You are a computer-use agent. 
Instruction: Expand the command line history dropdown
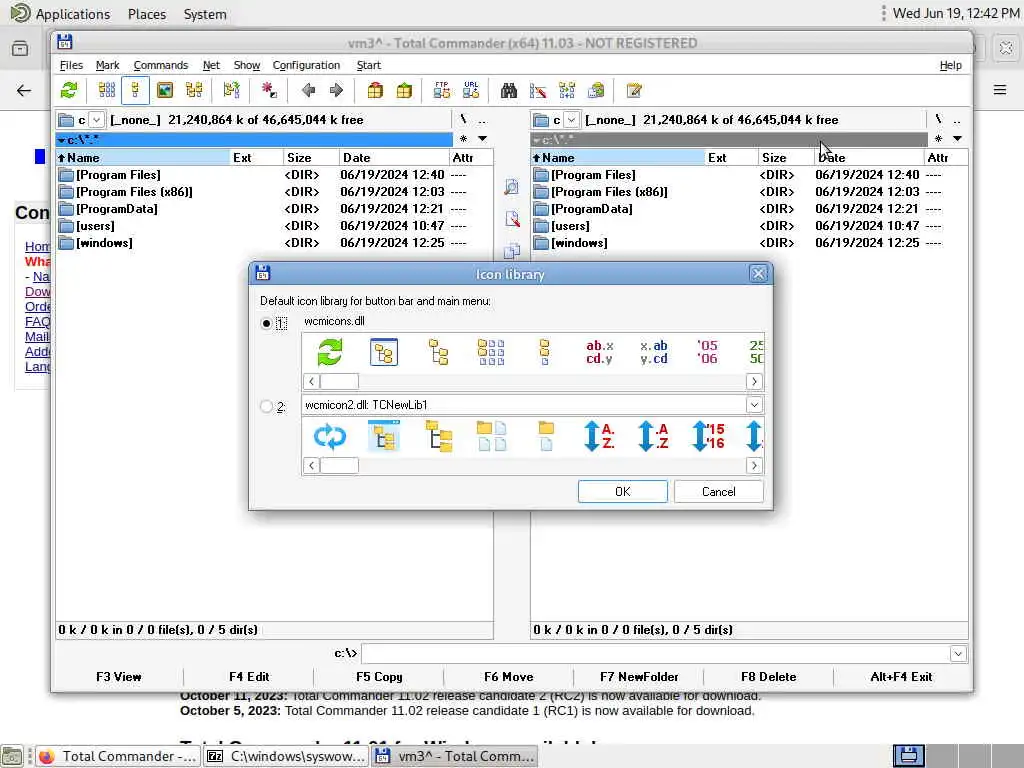(958, 654)
